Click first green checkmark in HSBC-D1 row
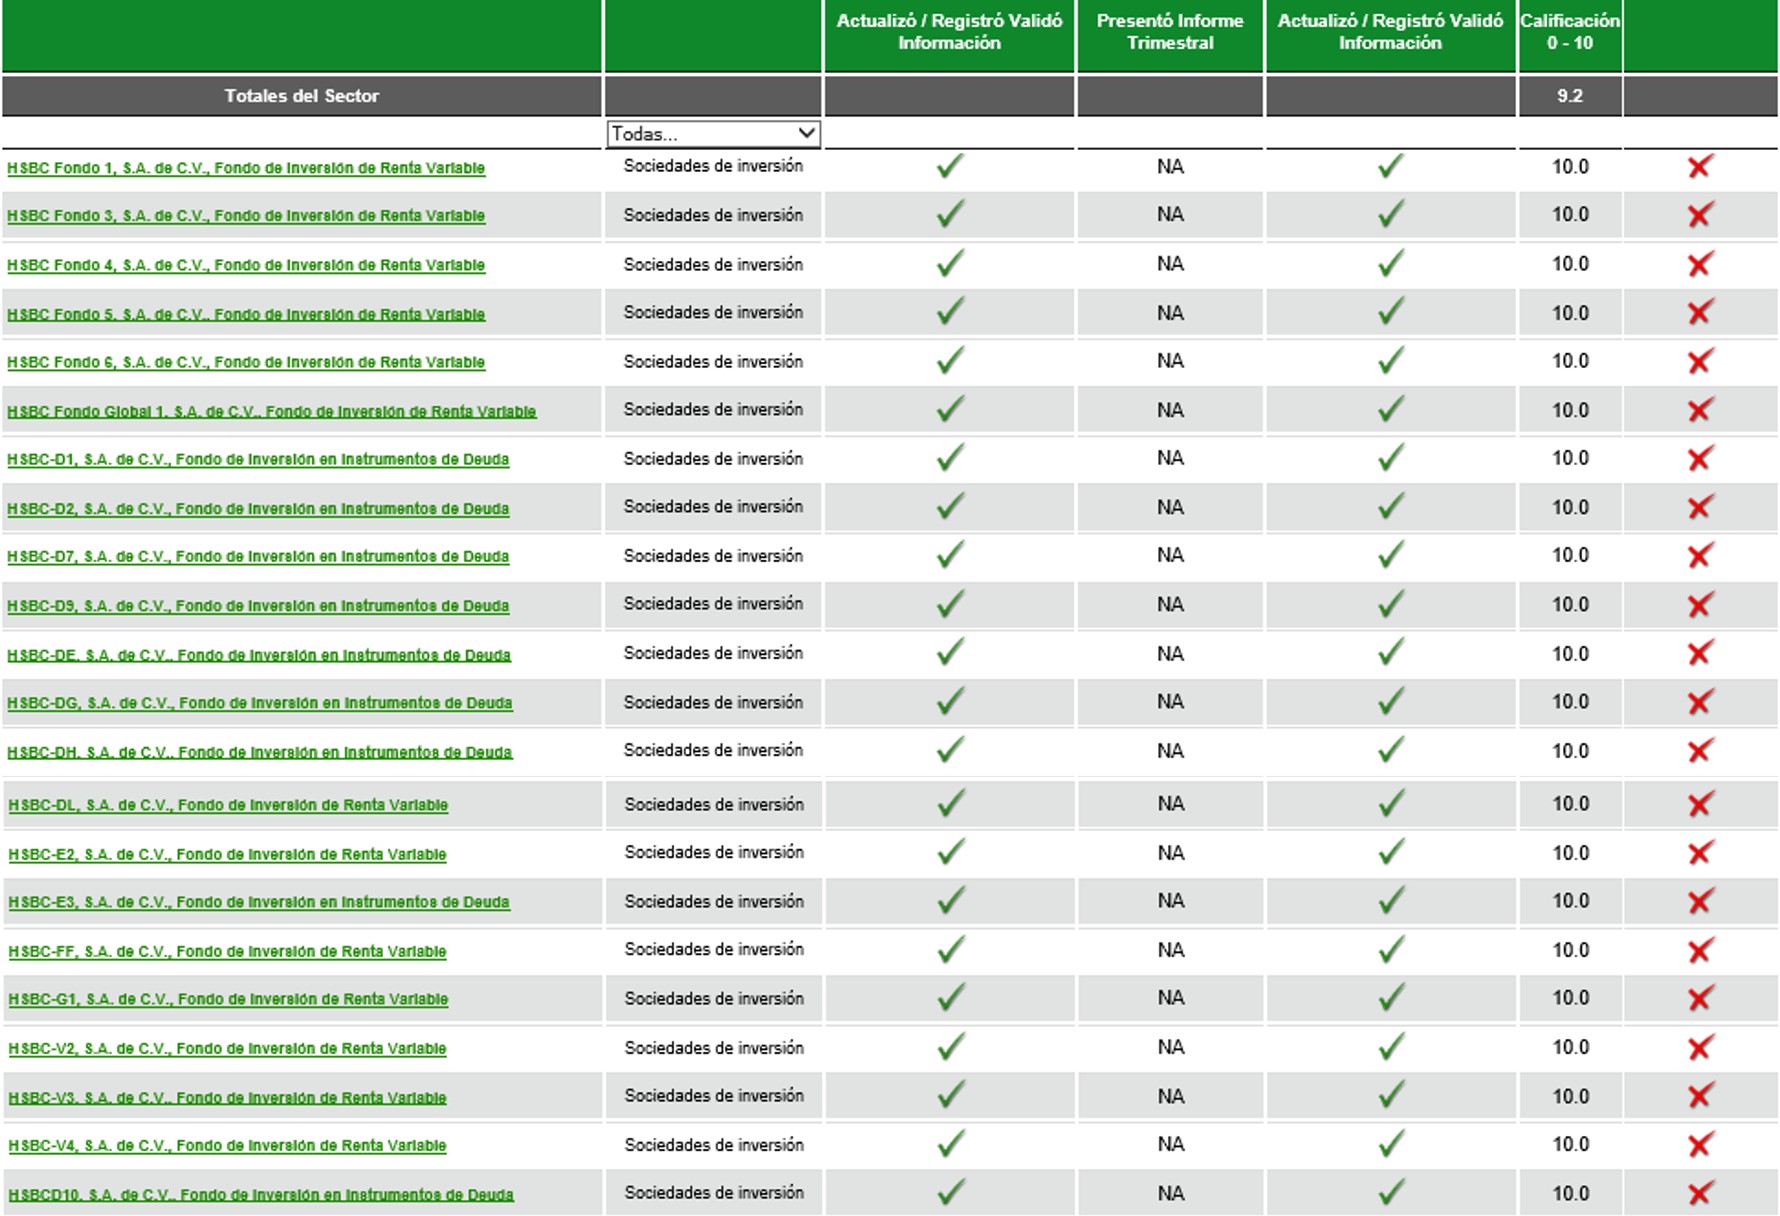1780x1216 pixels. (x=950, y=457)
